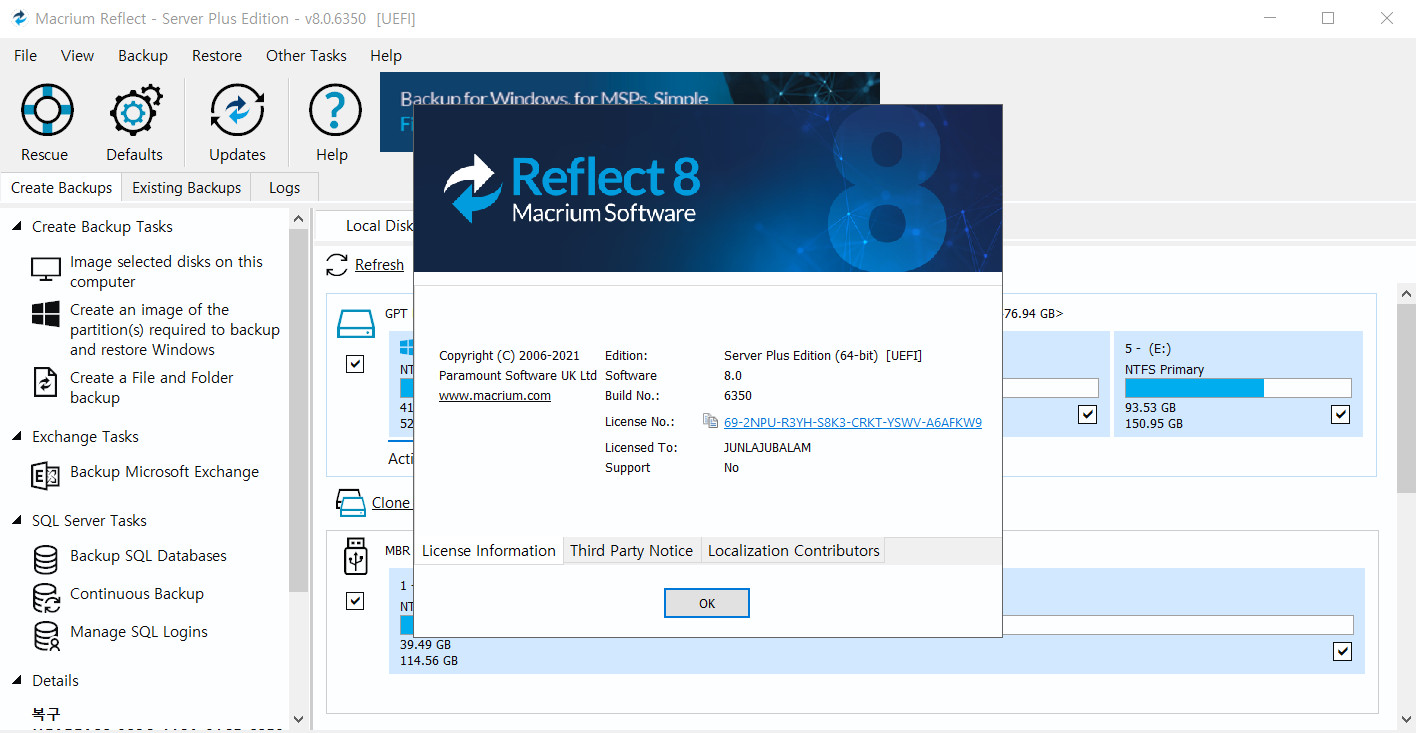
Task: Uncheck the partition 5 (E:) checkbox
Action: [x=1341, y=414]
